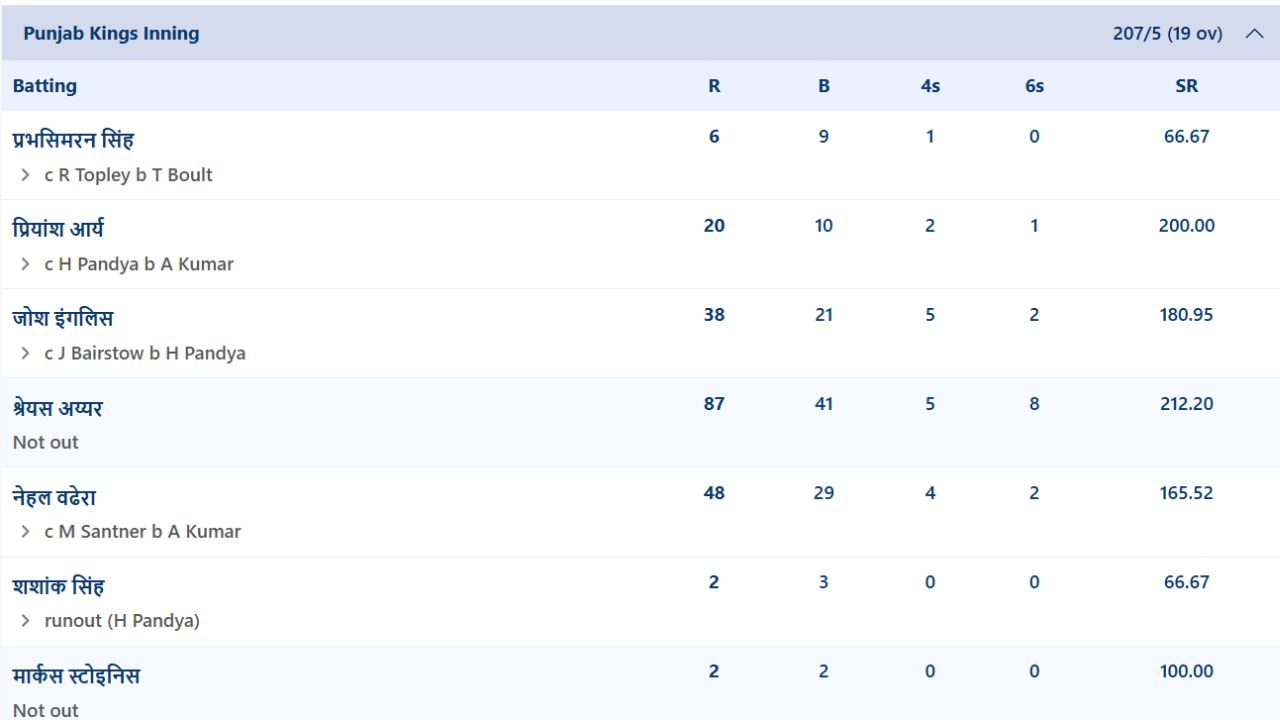Select मार्कस स्टोइनिस batsman name
Image resolution: width=1280 pixels, height=720 pixels.
(x=76, y=676)
